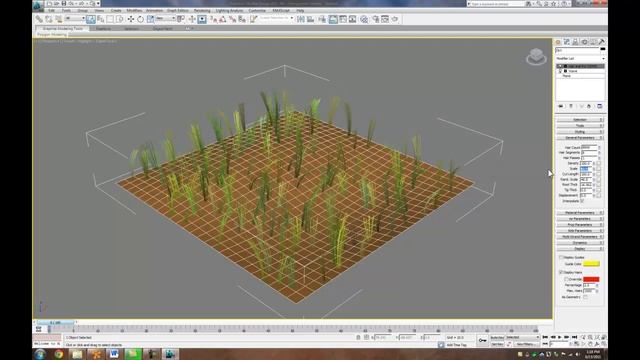Open the Mirror tool
640x360 pixels.
pos(301,19)
